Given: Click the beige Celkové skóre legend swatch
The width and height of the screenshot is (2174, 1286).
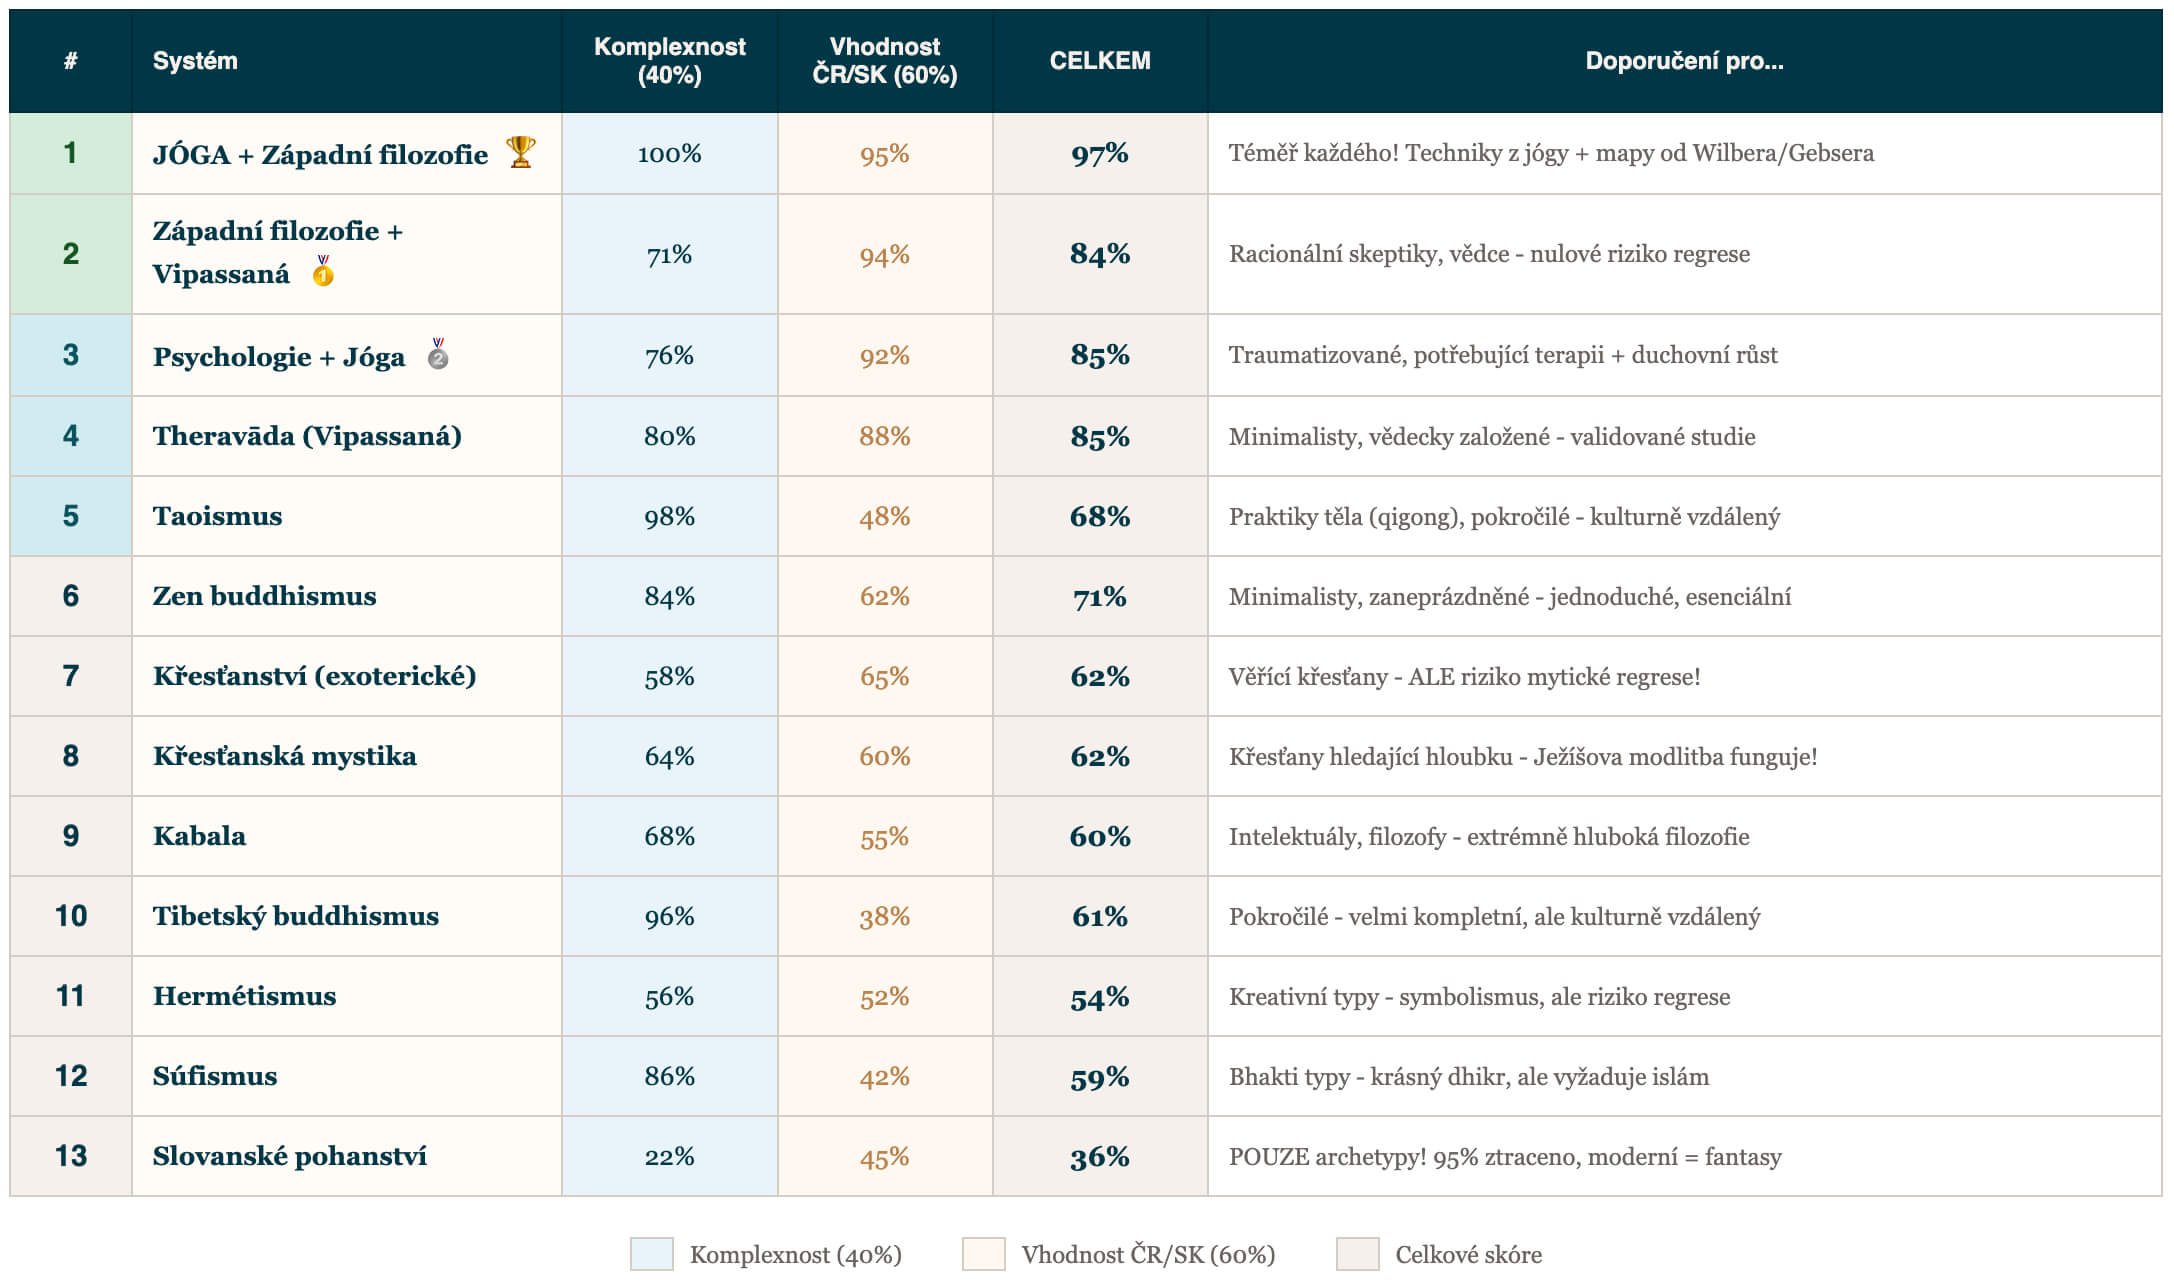Looking at the screenshot, I should point(1357,1254).
